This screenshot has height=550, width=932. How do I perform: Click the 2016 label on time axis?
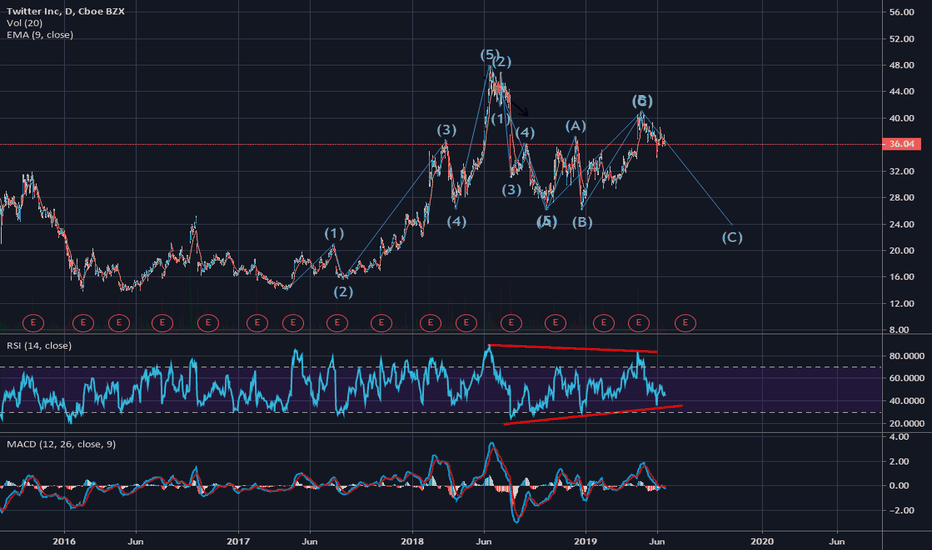[x=64, y=541]
